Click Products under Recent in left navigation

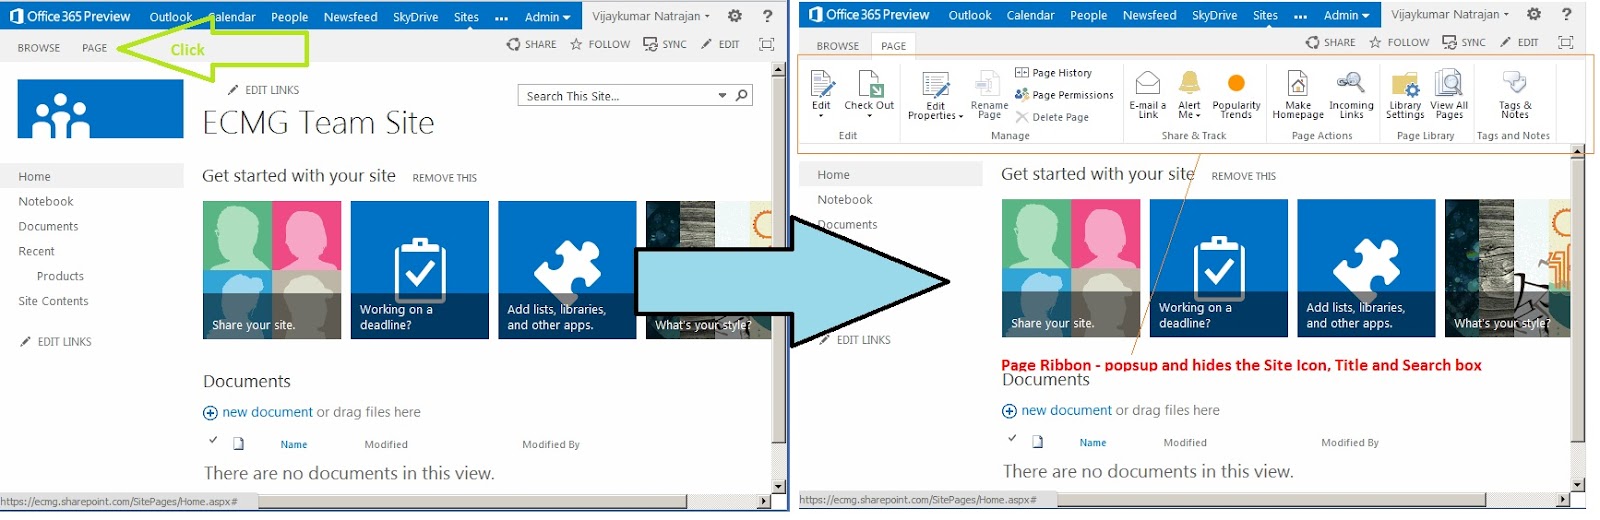(x=60, y=276)
